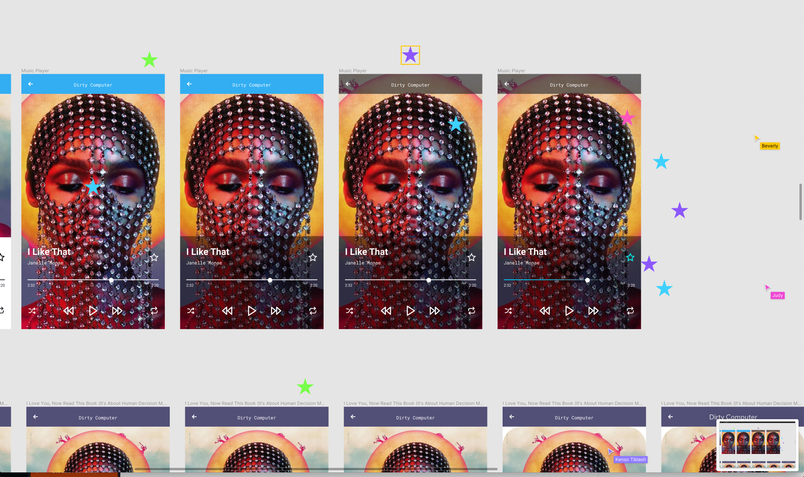Toggle repeat icon in fourth Music Player frame
The image size is (804, 477).
(630, 311)
